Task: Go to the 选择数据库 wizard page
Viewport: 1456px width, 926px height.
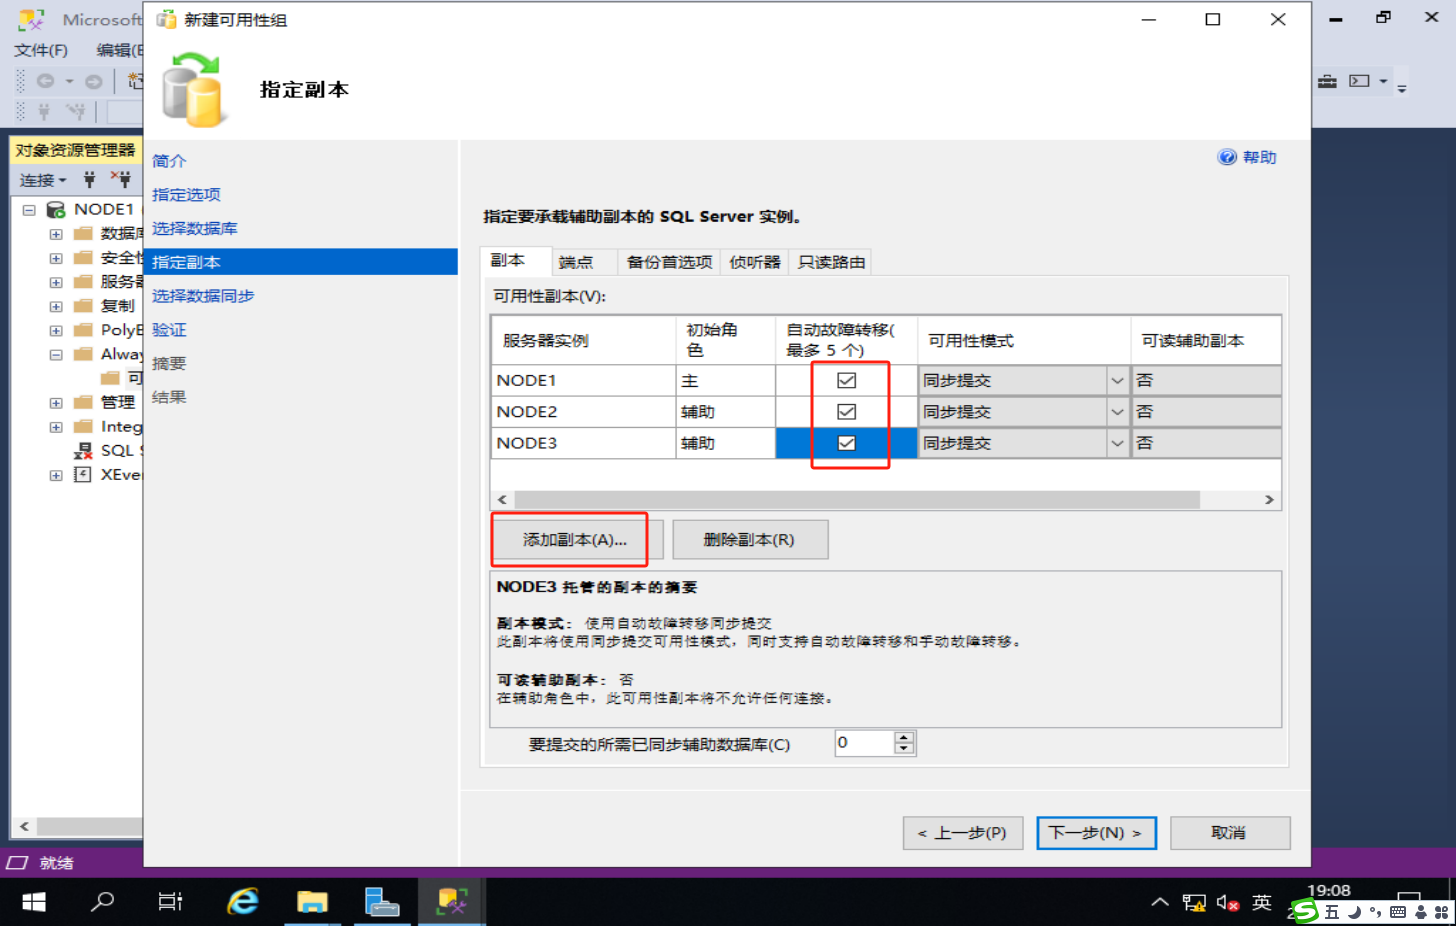Action: 195,229
